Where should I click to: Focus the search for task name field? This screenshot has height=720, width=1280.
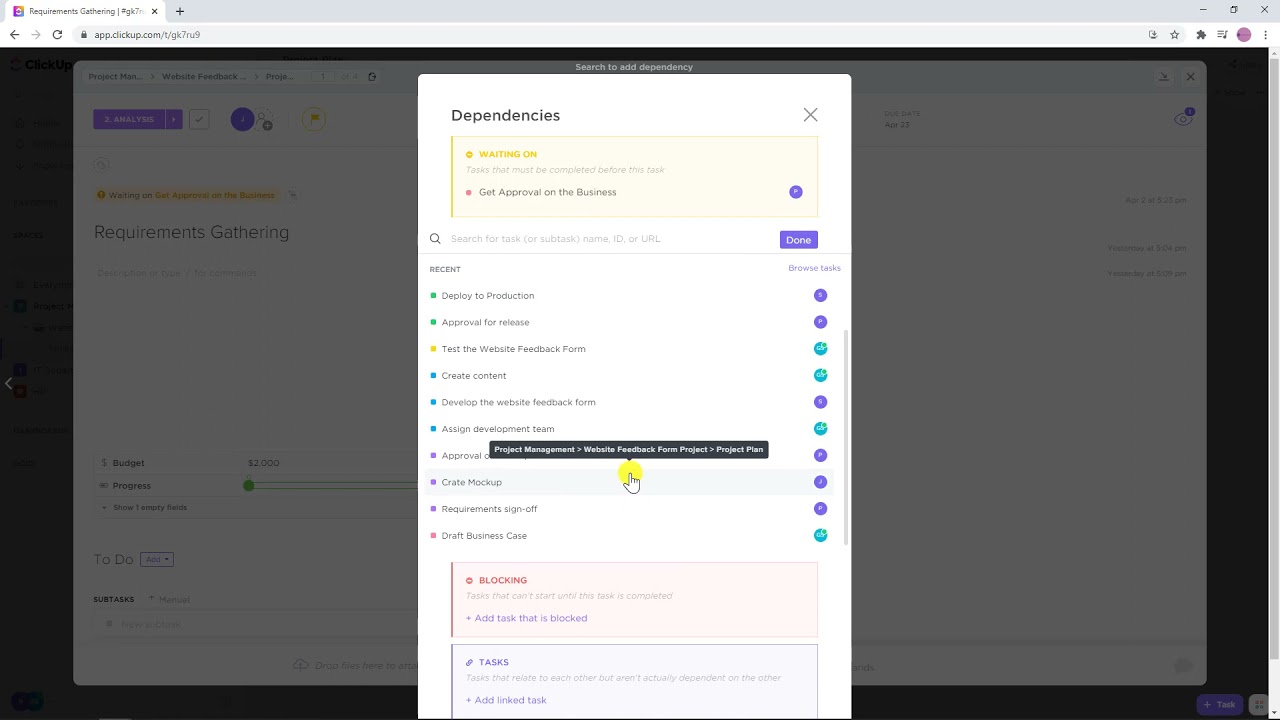[610, 239]
